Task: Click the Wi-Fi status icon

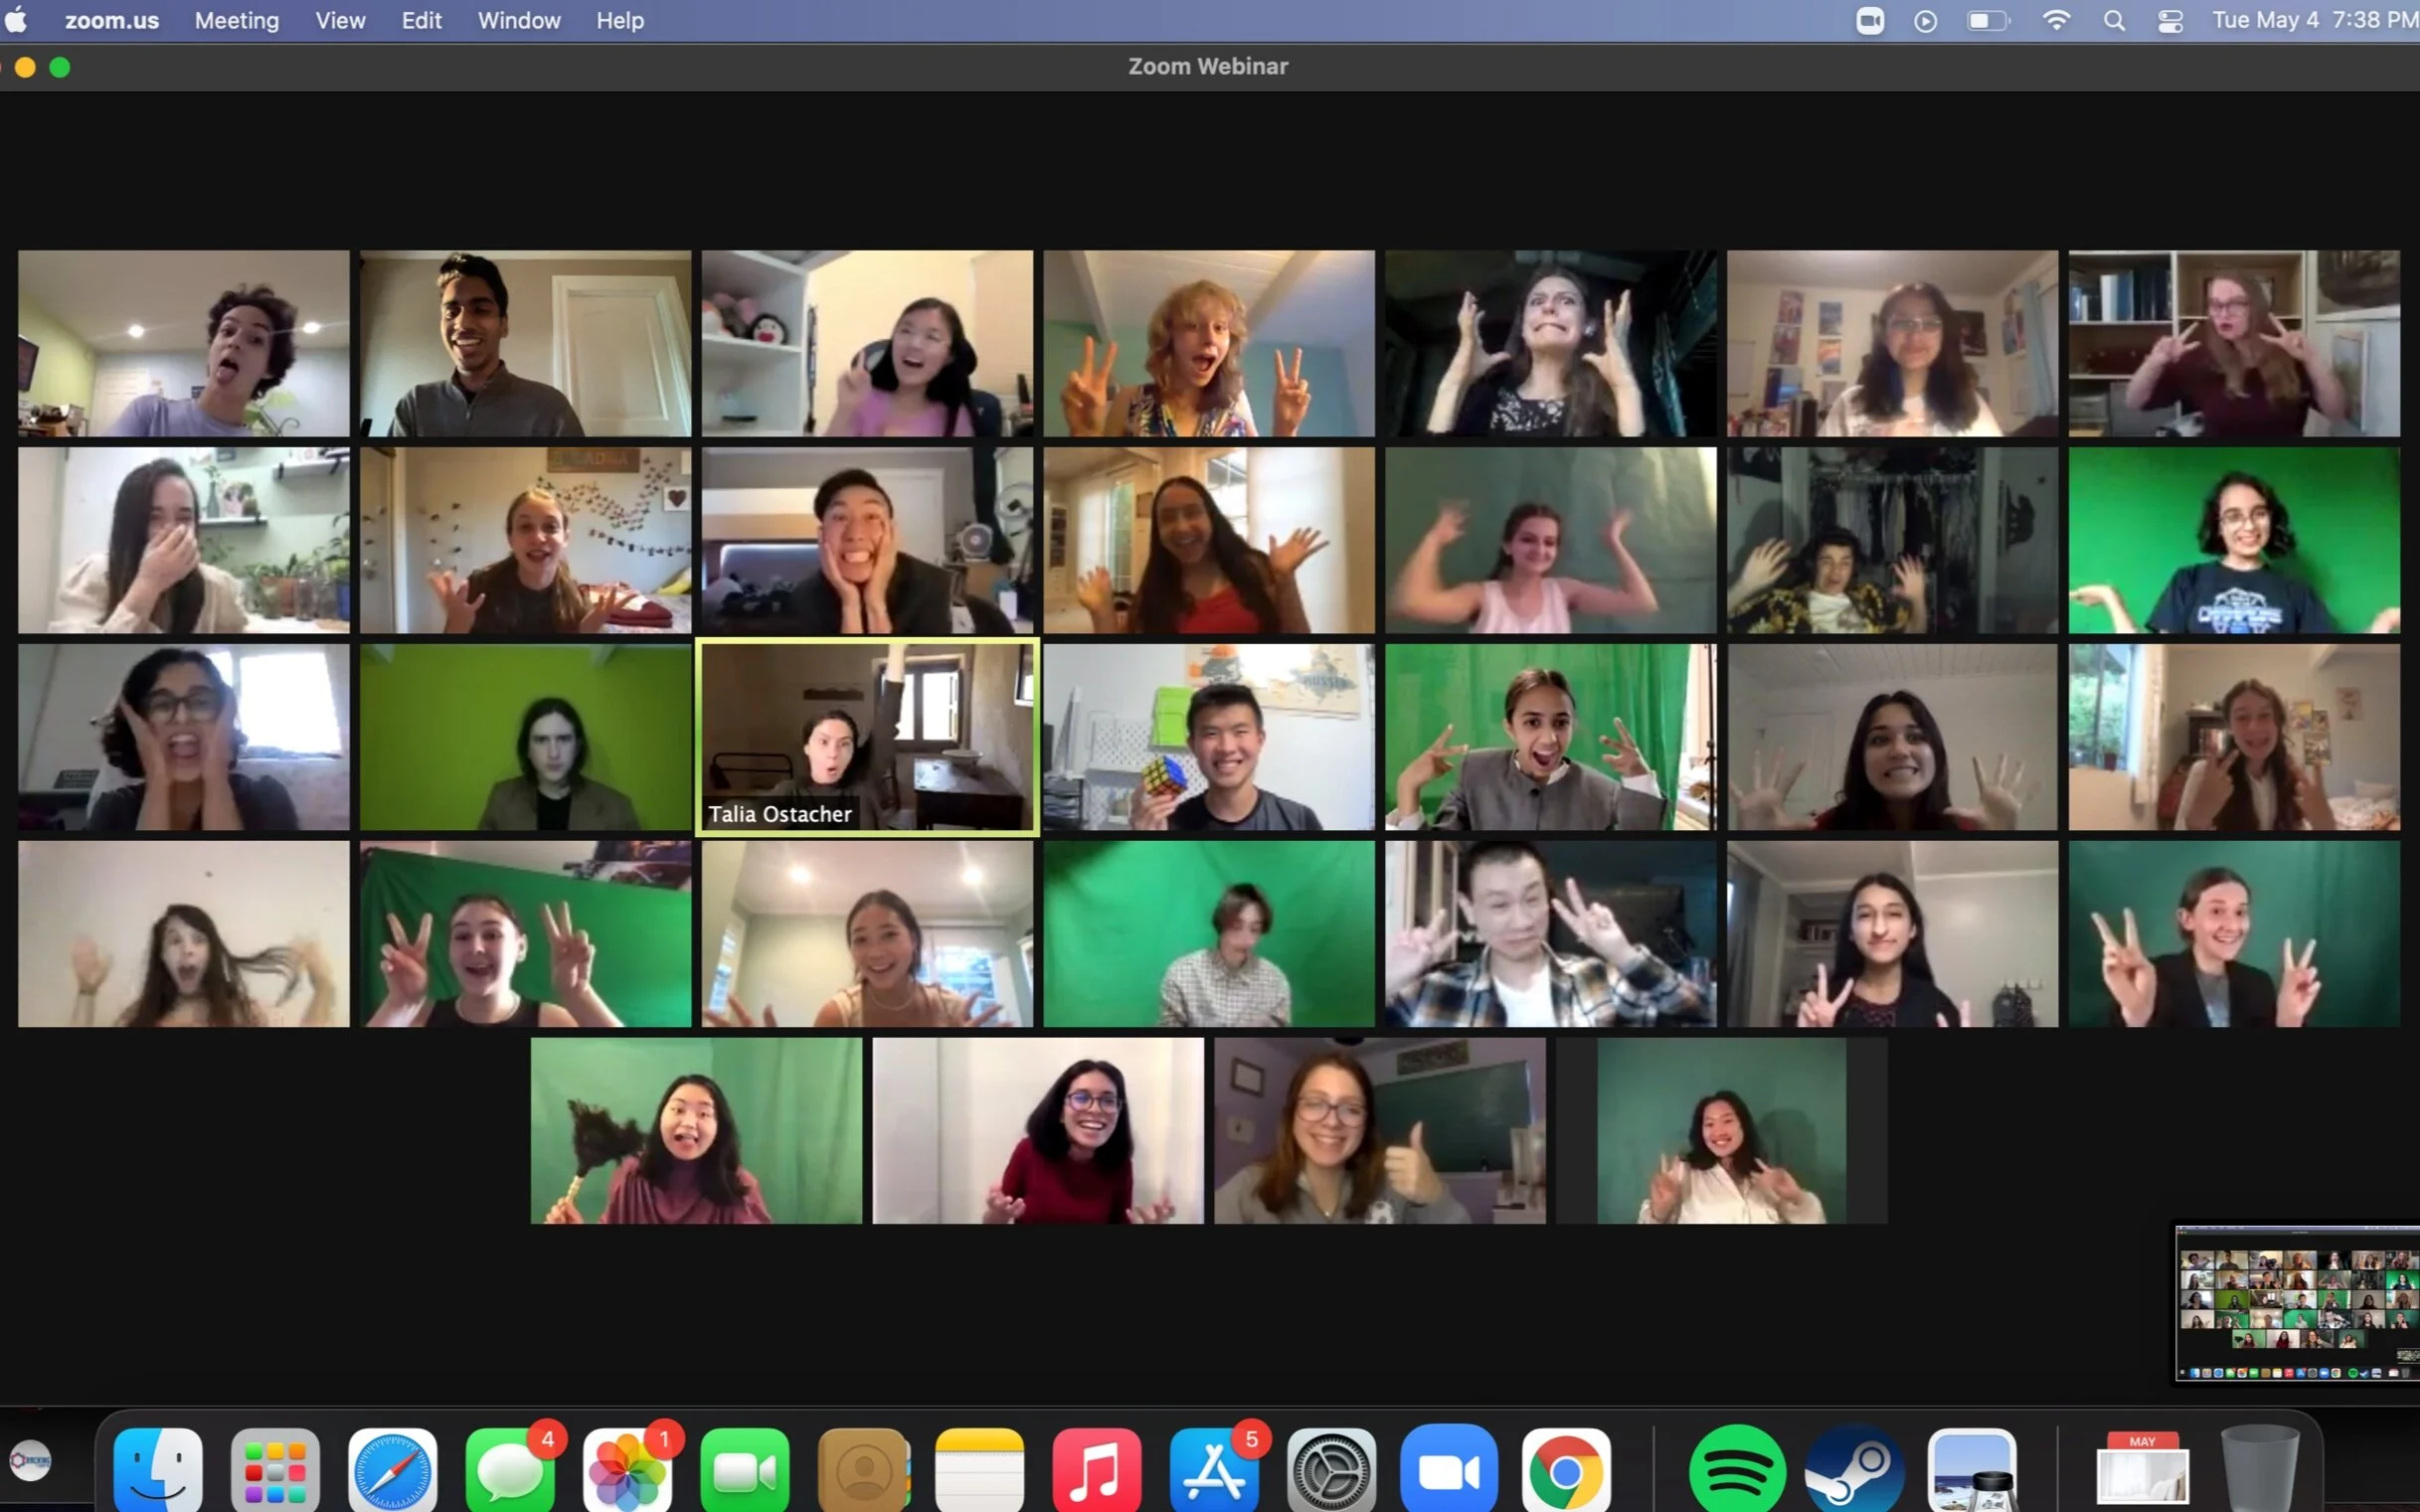Action: point(2056,21)
